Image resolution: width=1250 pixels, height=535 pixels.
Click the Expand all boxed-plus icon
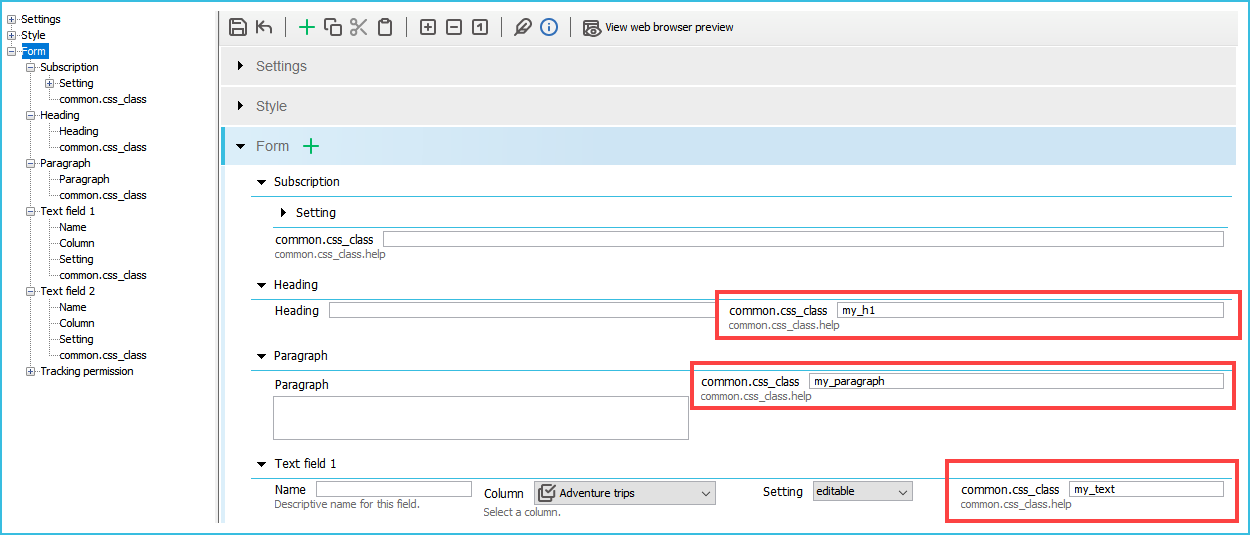click(428, 27)
